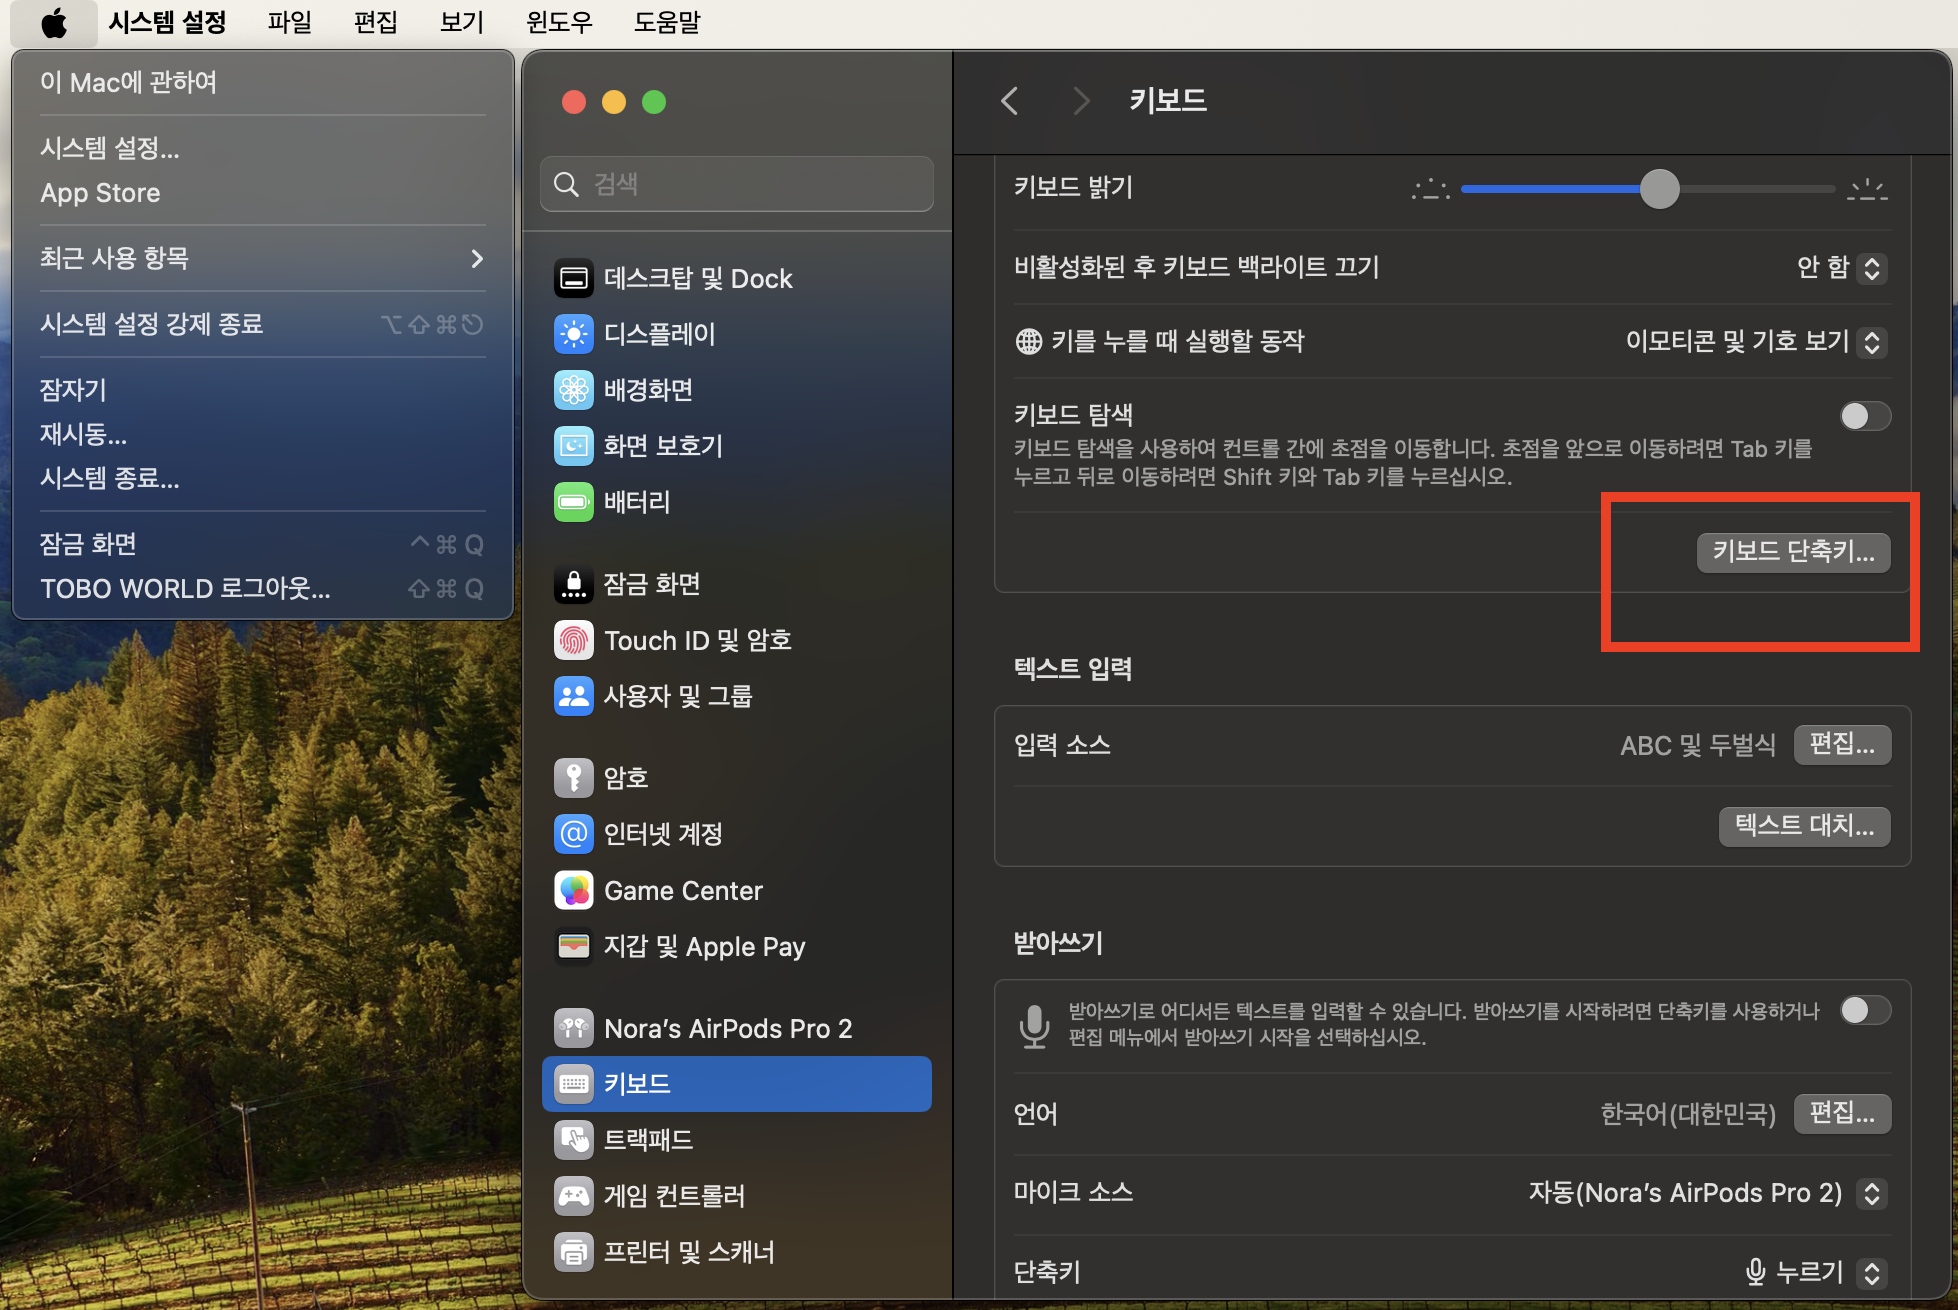Open the globe key action dropdown
1958x1310 pixels.
point(1871,342)
